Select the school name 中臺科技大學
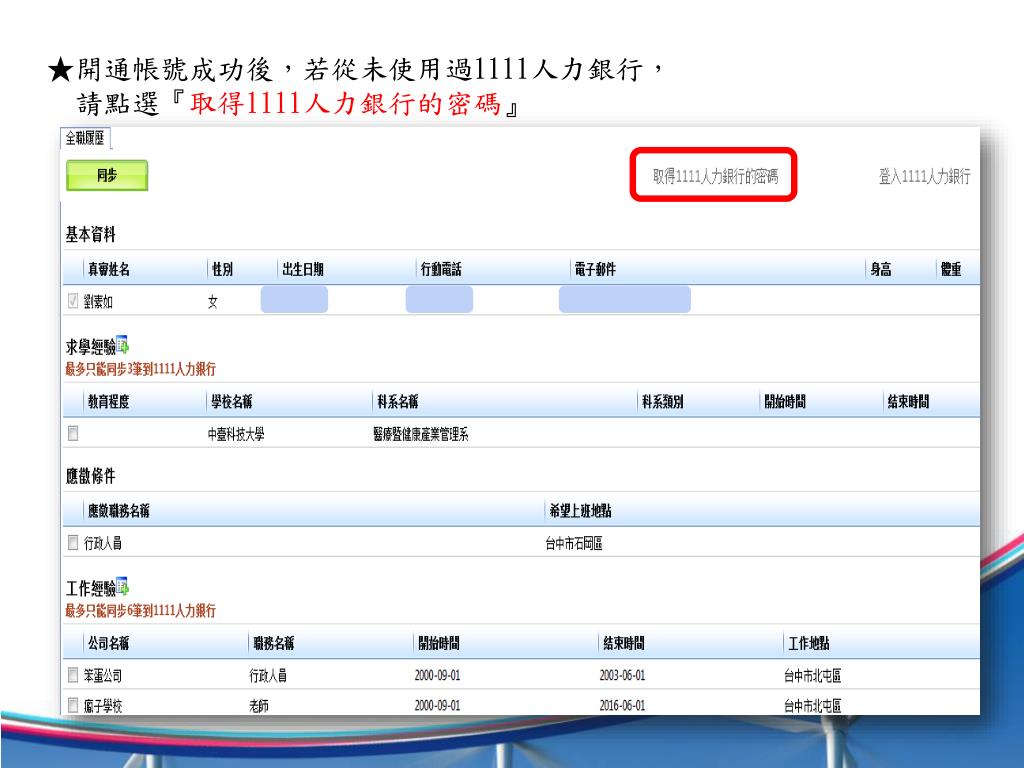 tap(236, 434)
